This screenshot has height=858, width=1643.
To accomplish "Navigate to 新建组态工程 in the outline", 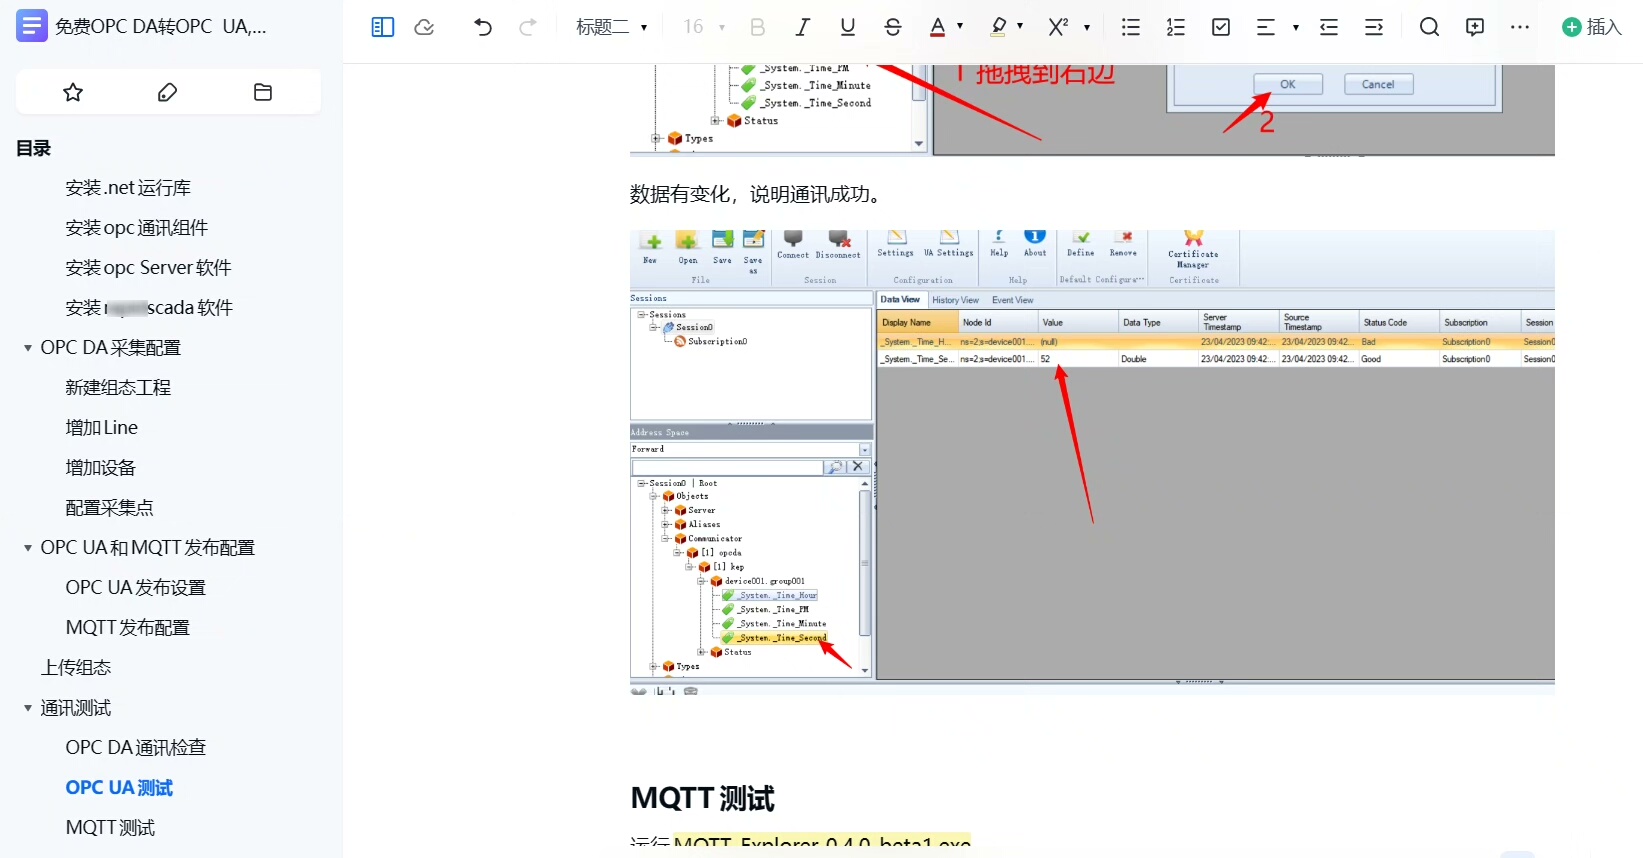I will click(x=118, y=388).
